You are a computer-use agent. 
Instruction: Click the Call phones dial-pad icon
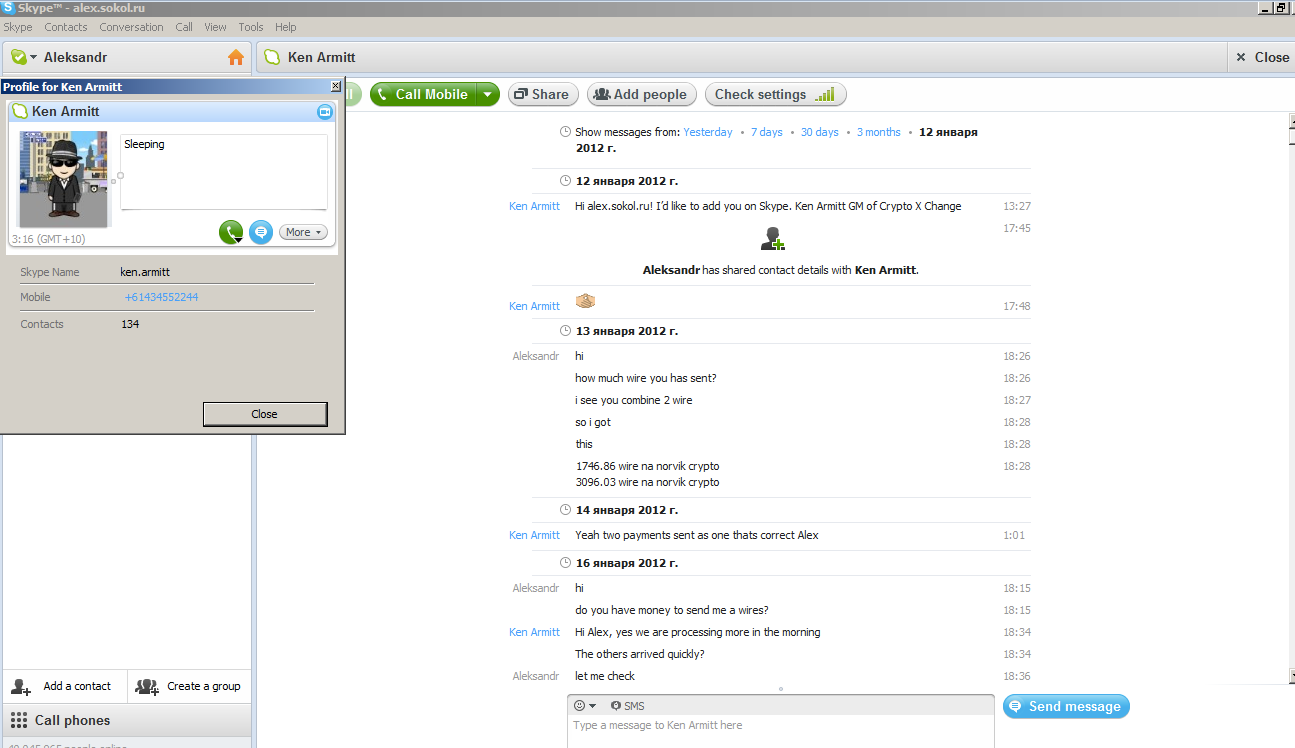click(x=19, y=720)
